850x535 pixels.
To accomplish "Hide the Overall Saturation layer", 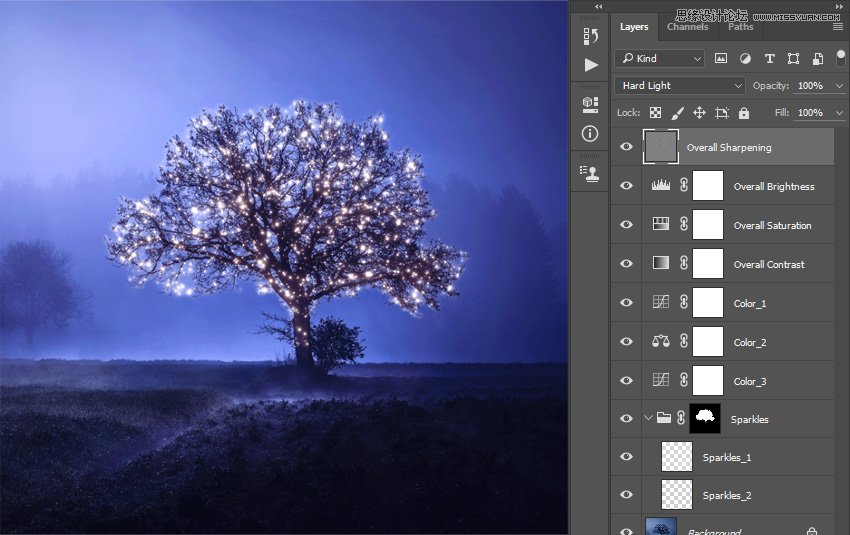I will coord(626,224).
